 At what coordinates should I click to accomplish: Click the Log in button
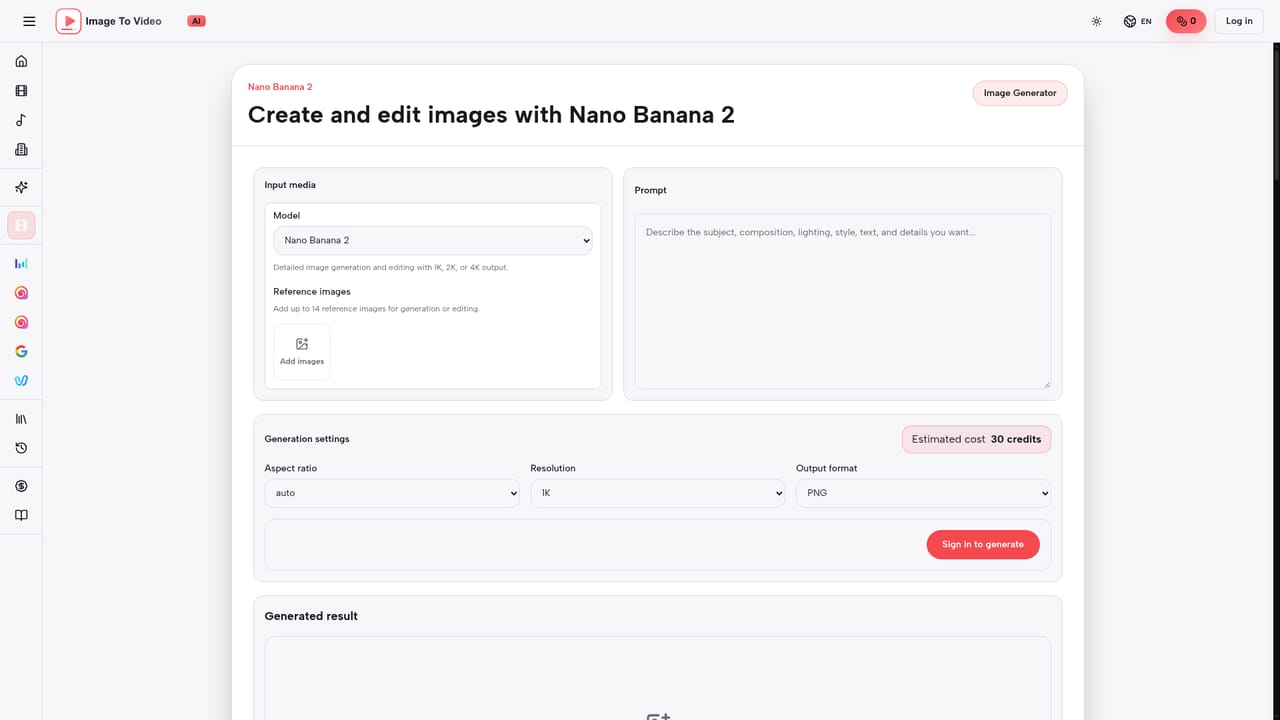[1239, 21]
